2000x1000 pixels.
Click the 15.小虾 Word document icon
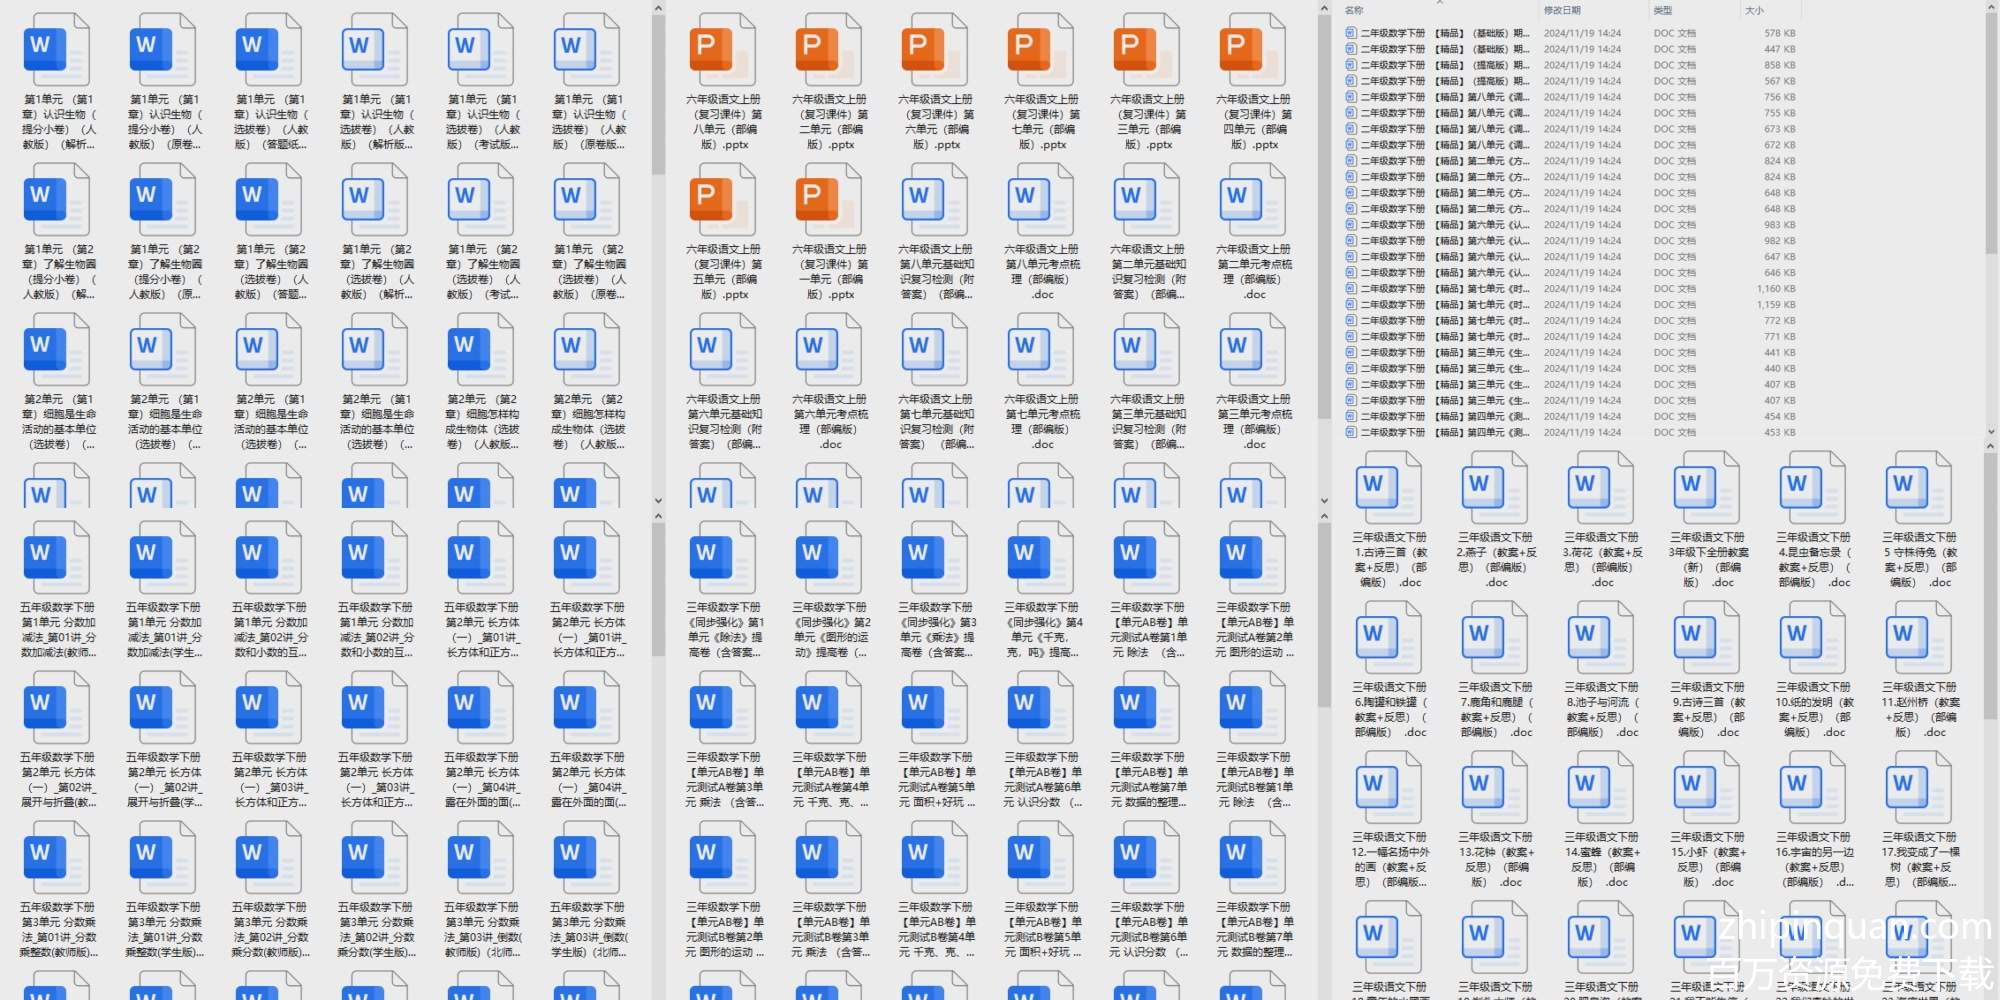pyautogui.click(x=1707, y=787)
